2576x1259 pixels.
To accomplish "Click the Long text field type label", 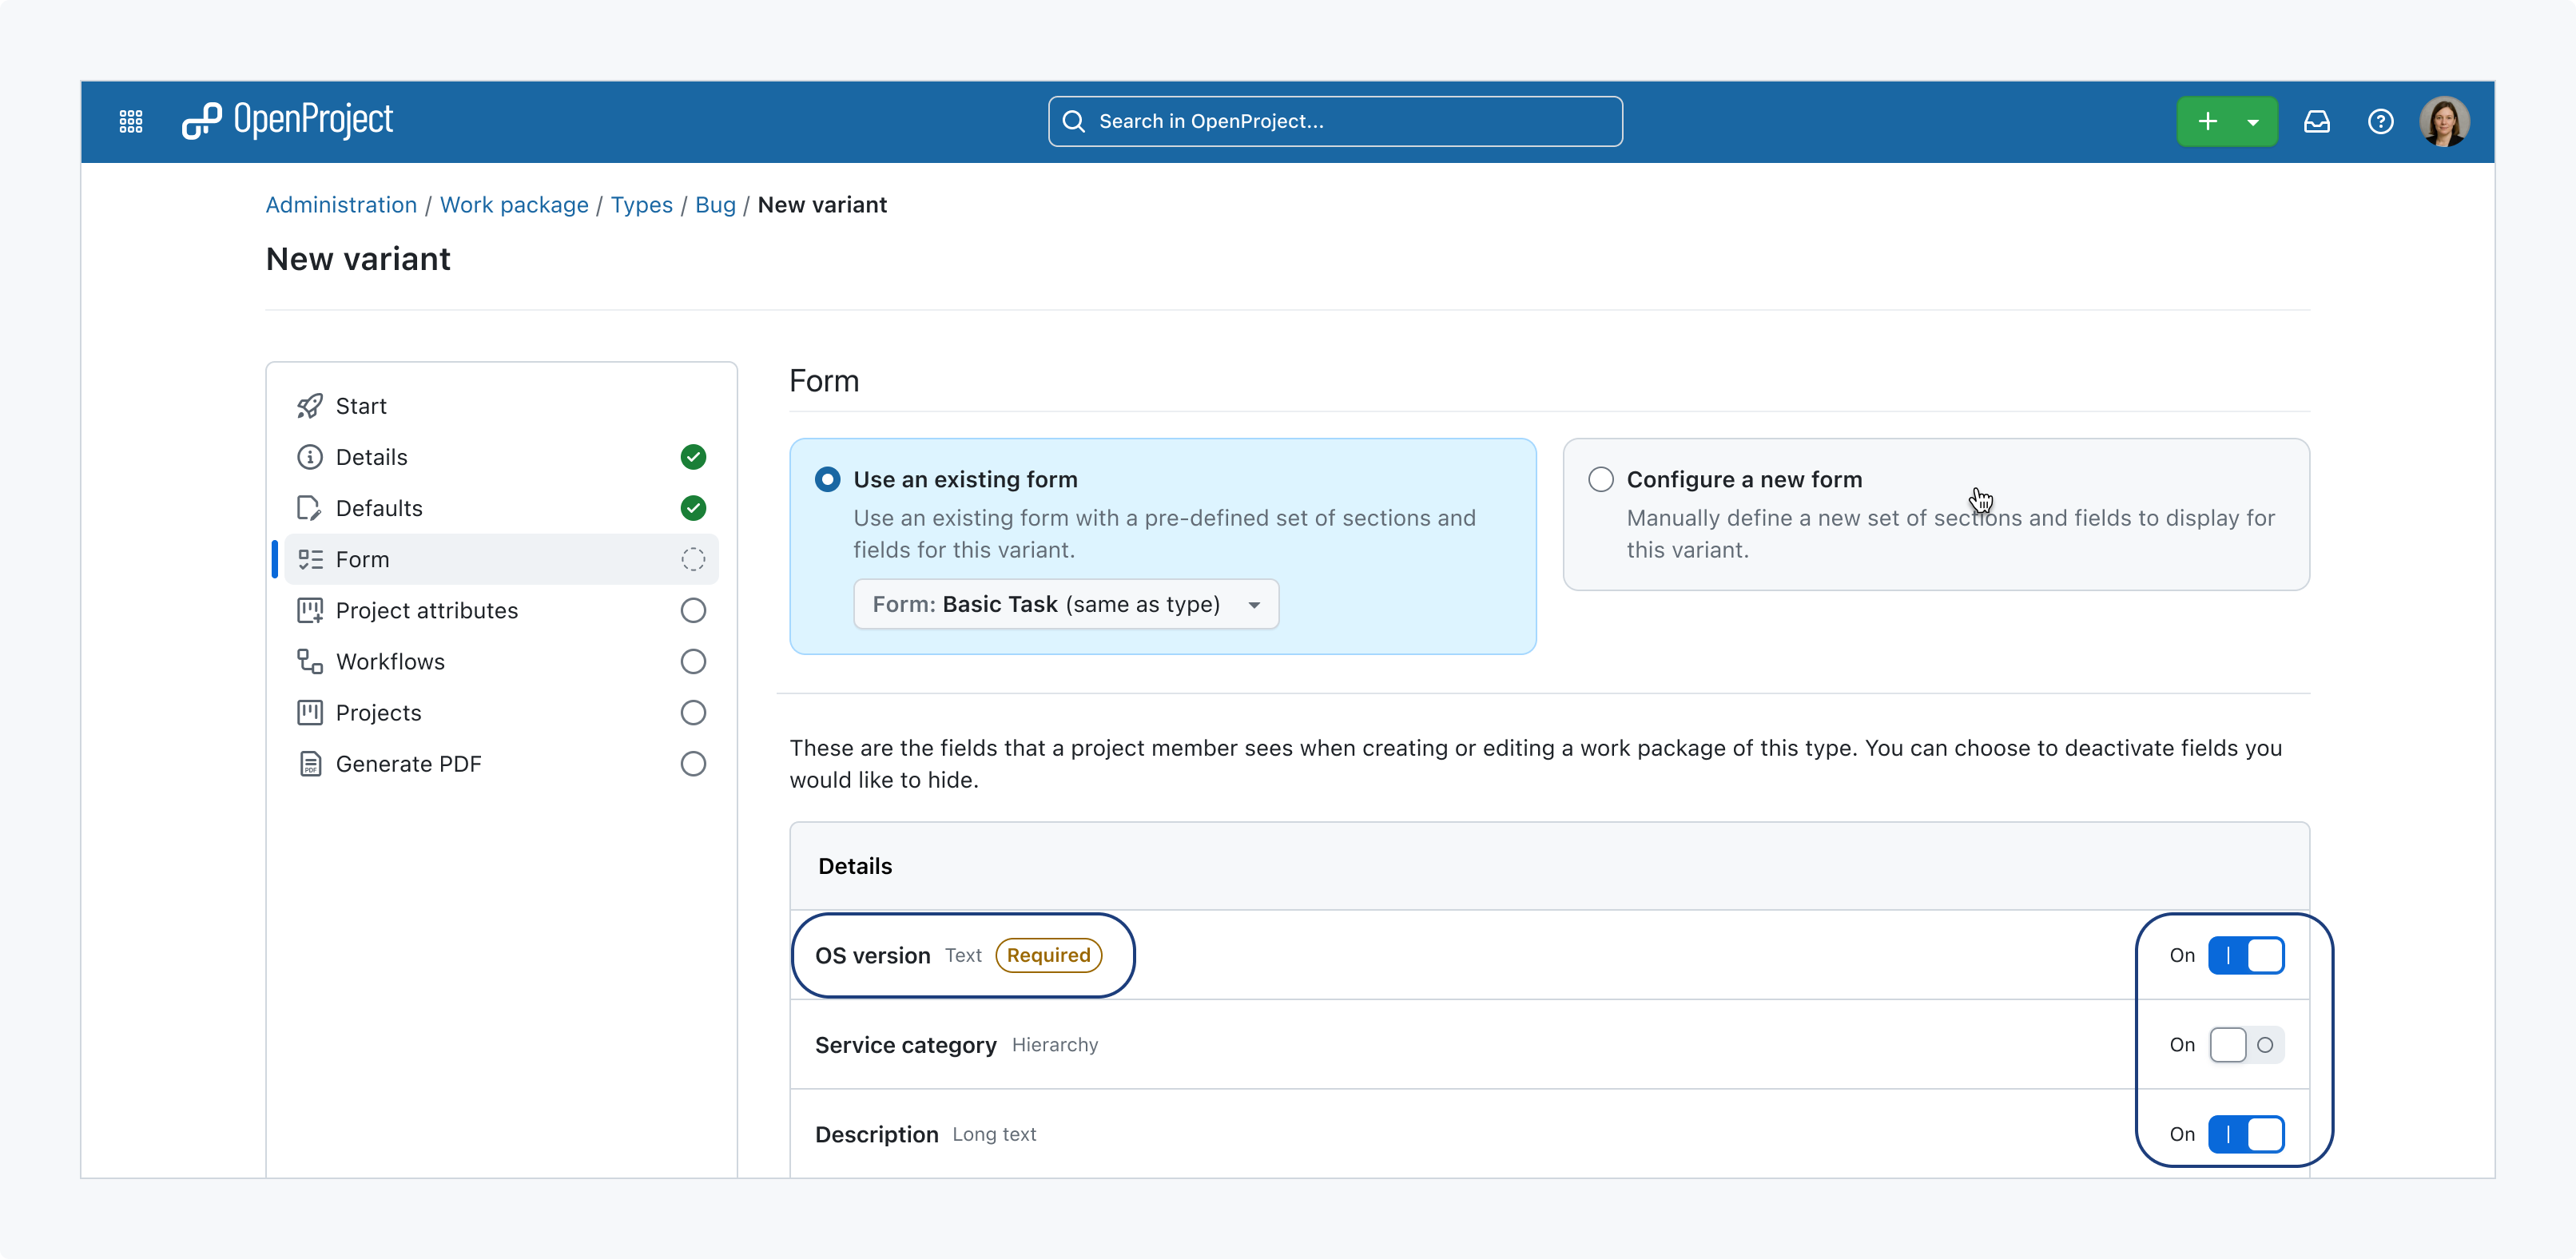I will click(994, 1134).
